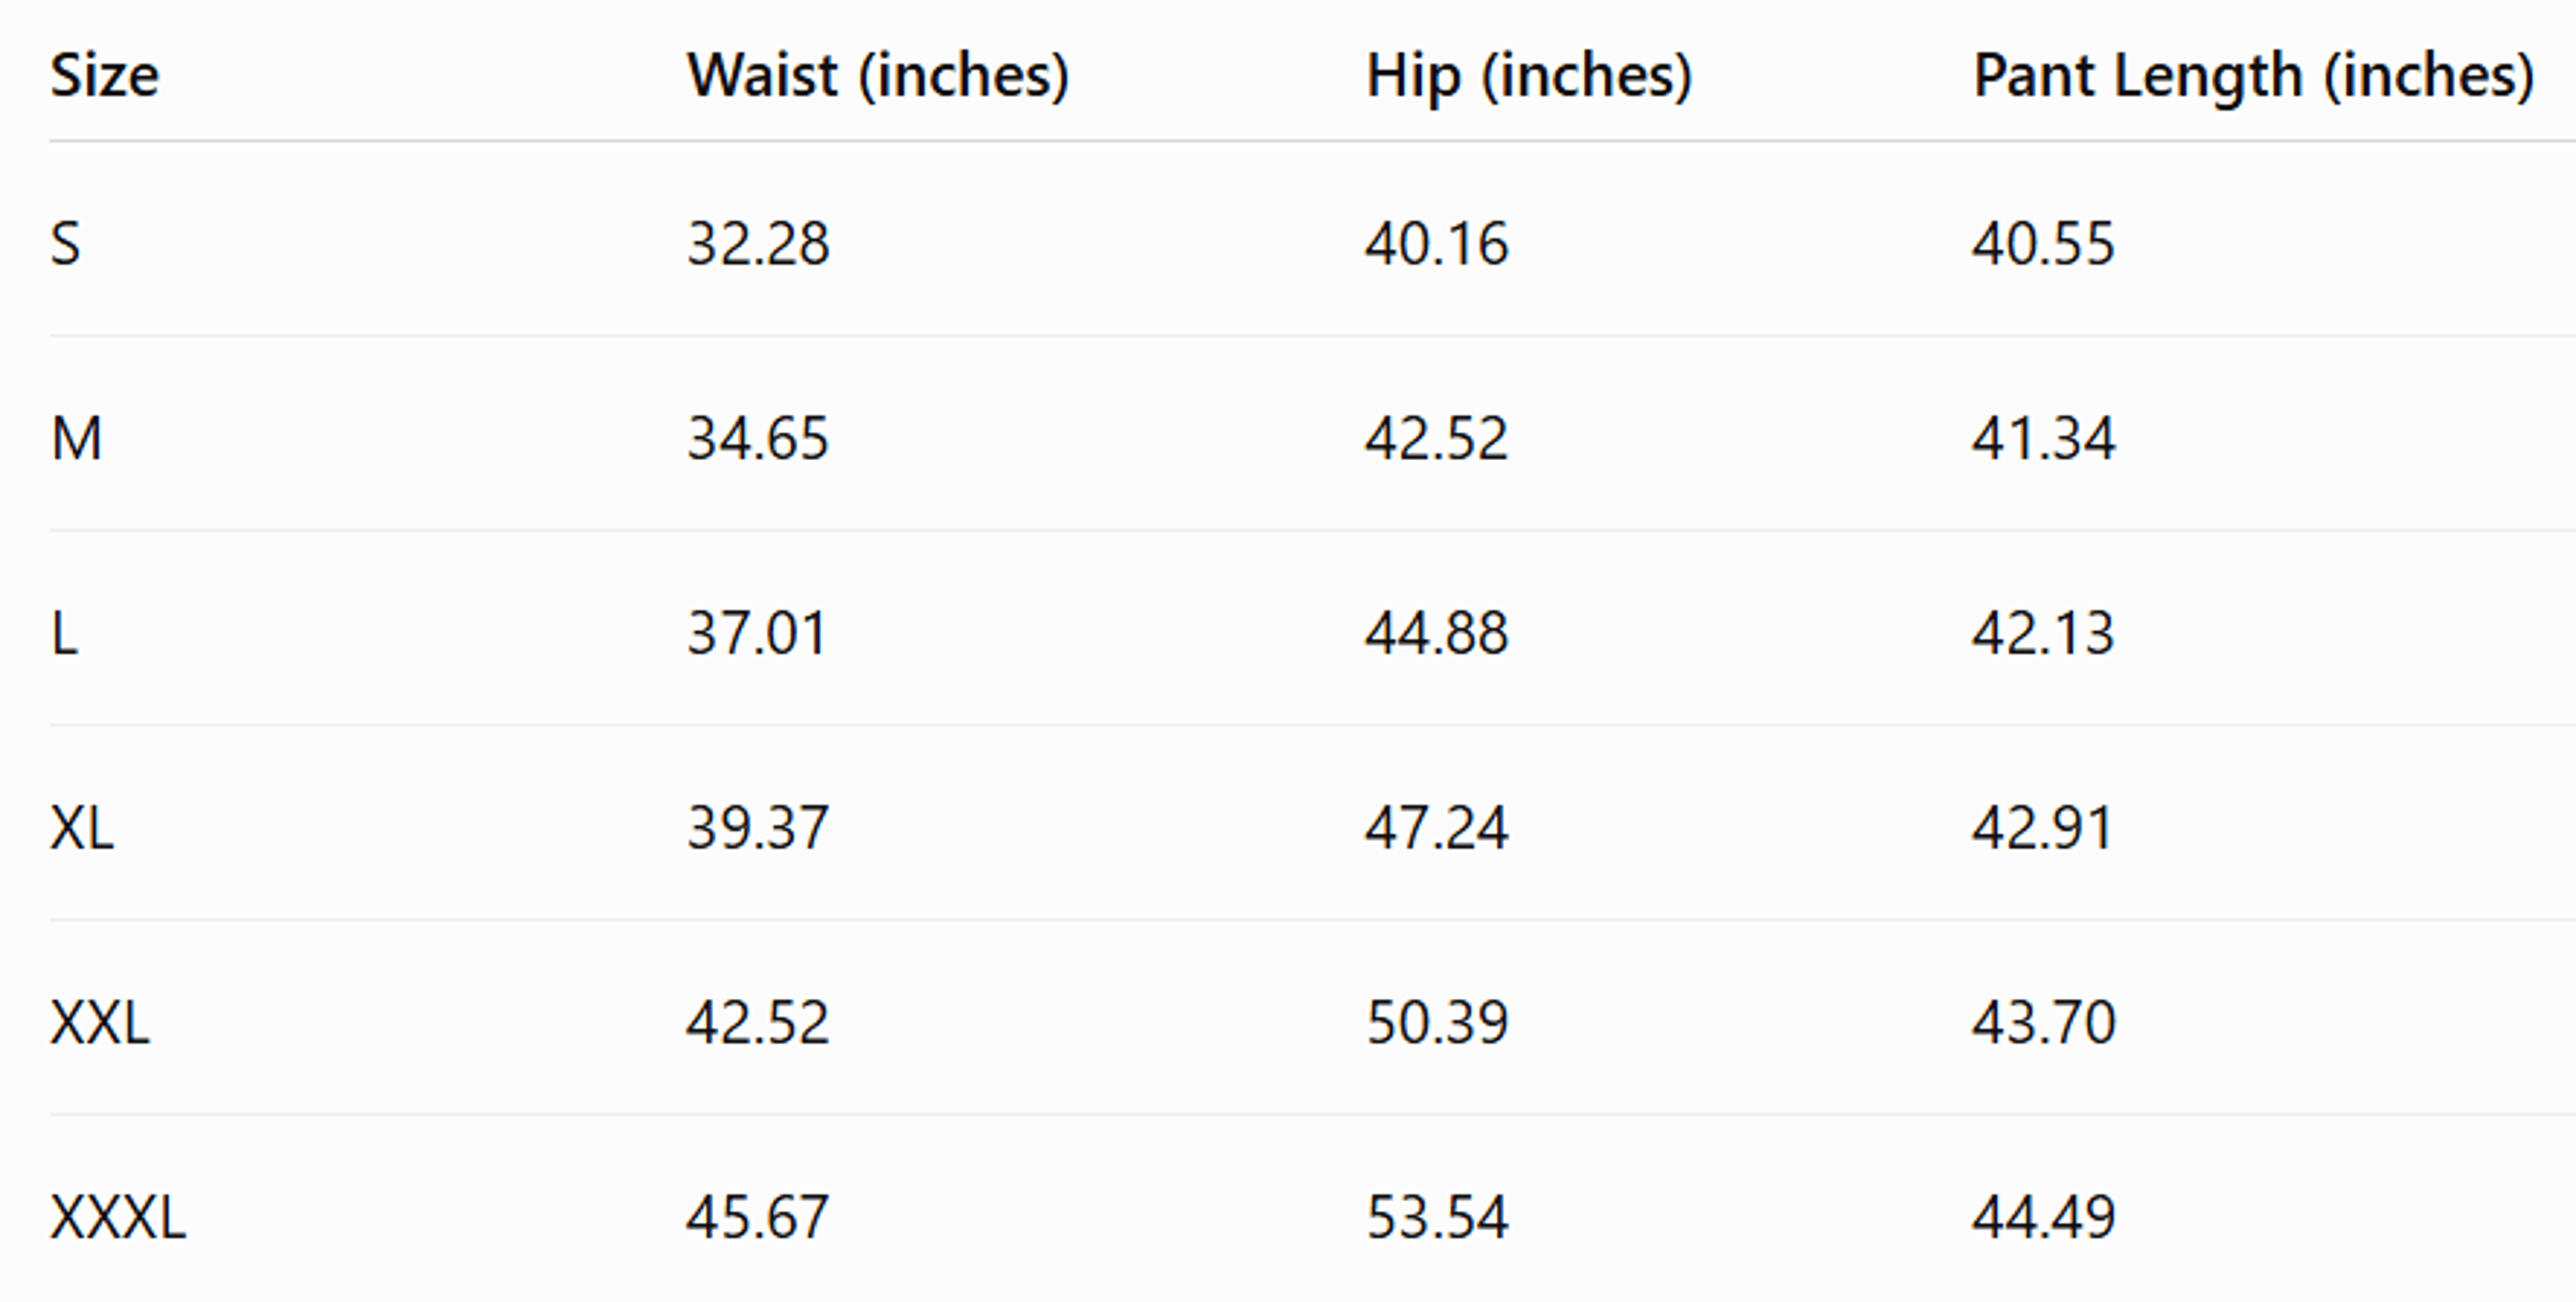Select the XXL size row label
Image resolution: width=2576 pixels, height=1302 pixels.
tap(100, 1023)
